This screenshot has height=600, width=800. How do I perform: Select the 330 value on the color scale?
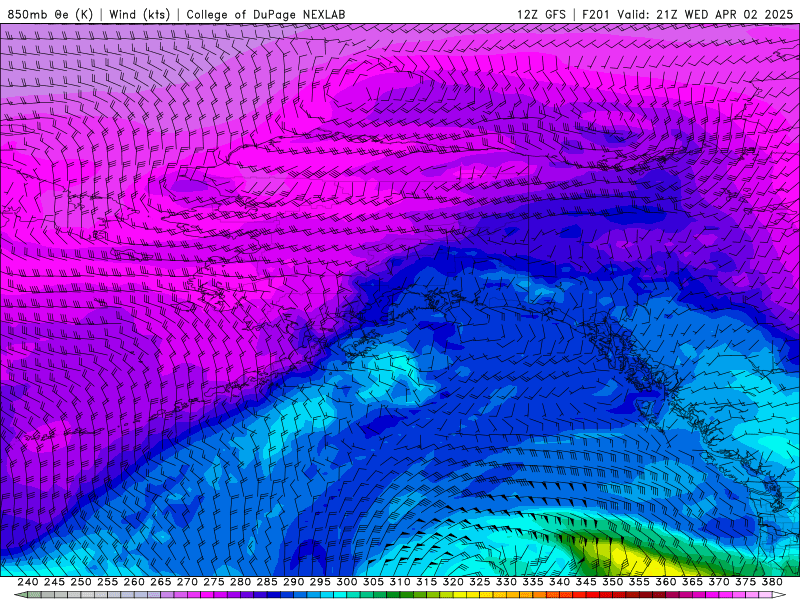506,582
